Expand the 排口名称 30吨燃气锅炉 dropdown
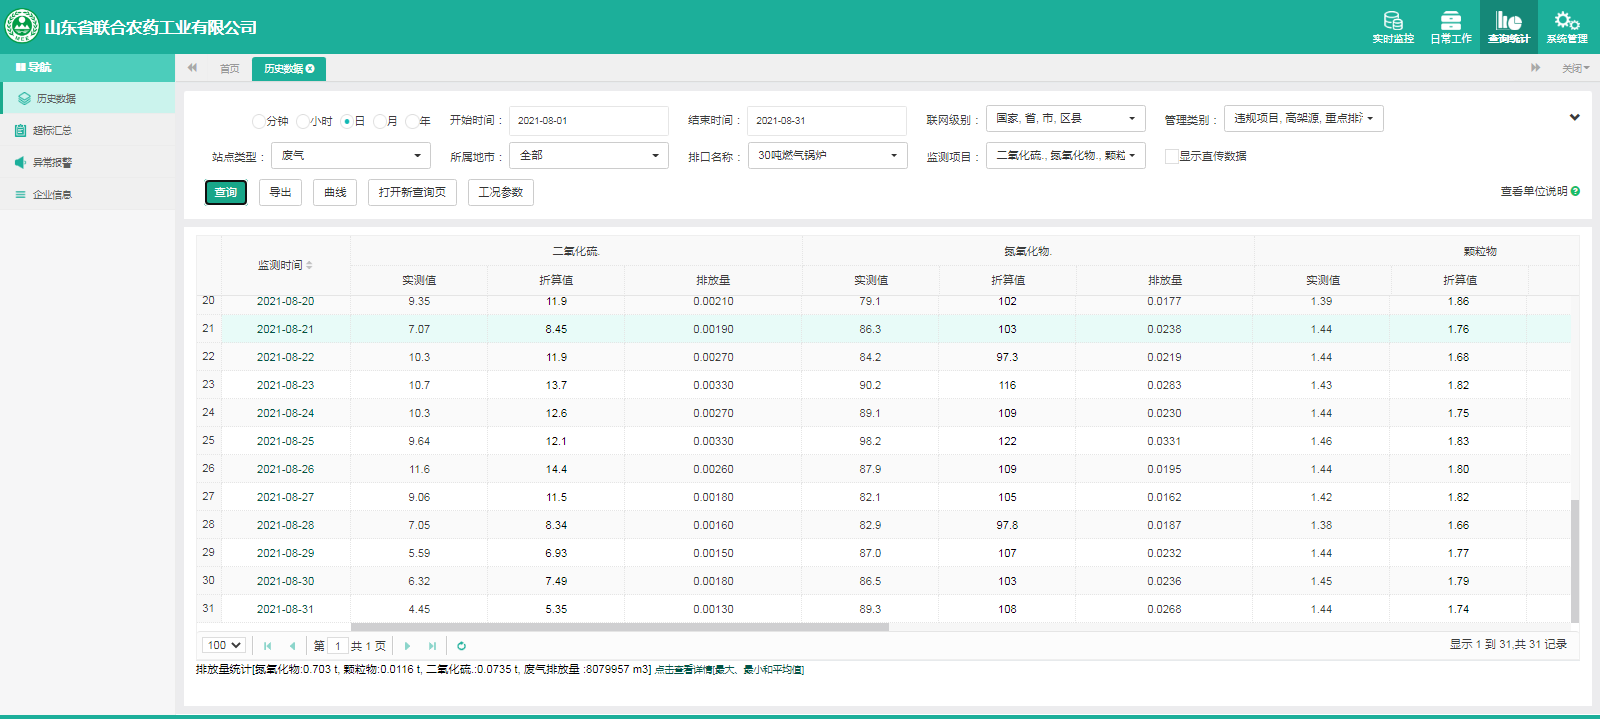 coord(827,156)
